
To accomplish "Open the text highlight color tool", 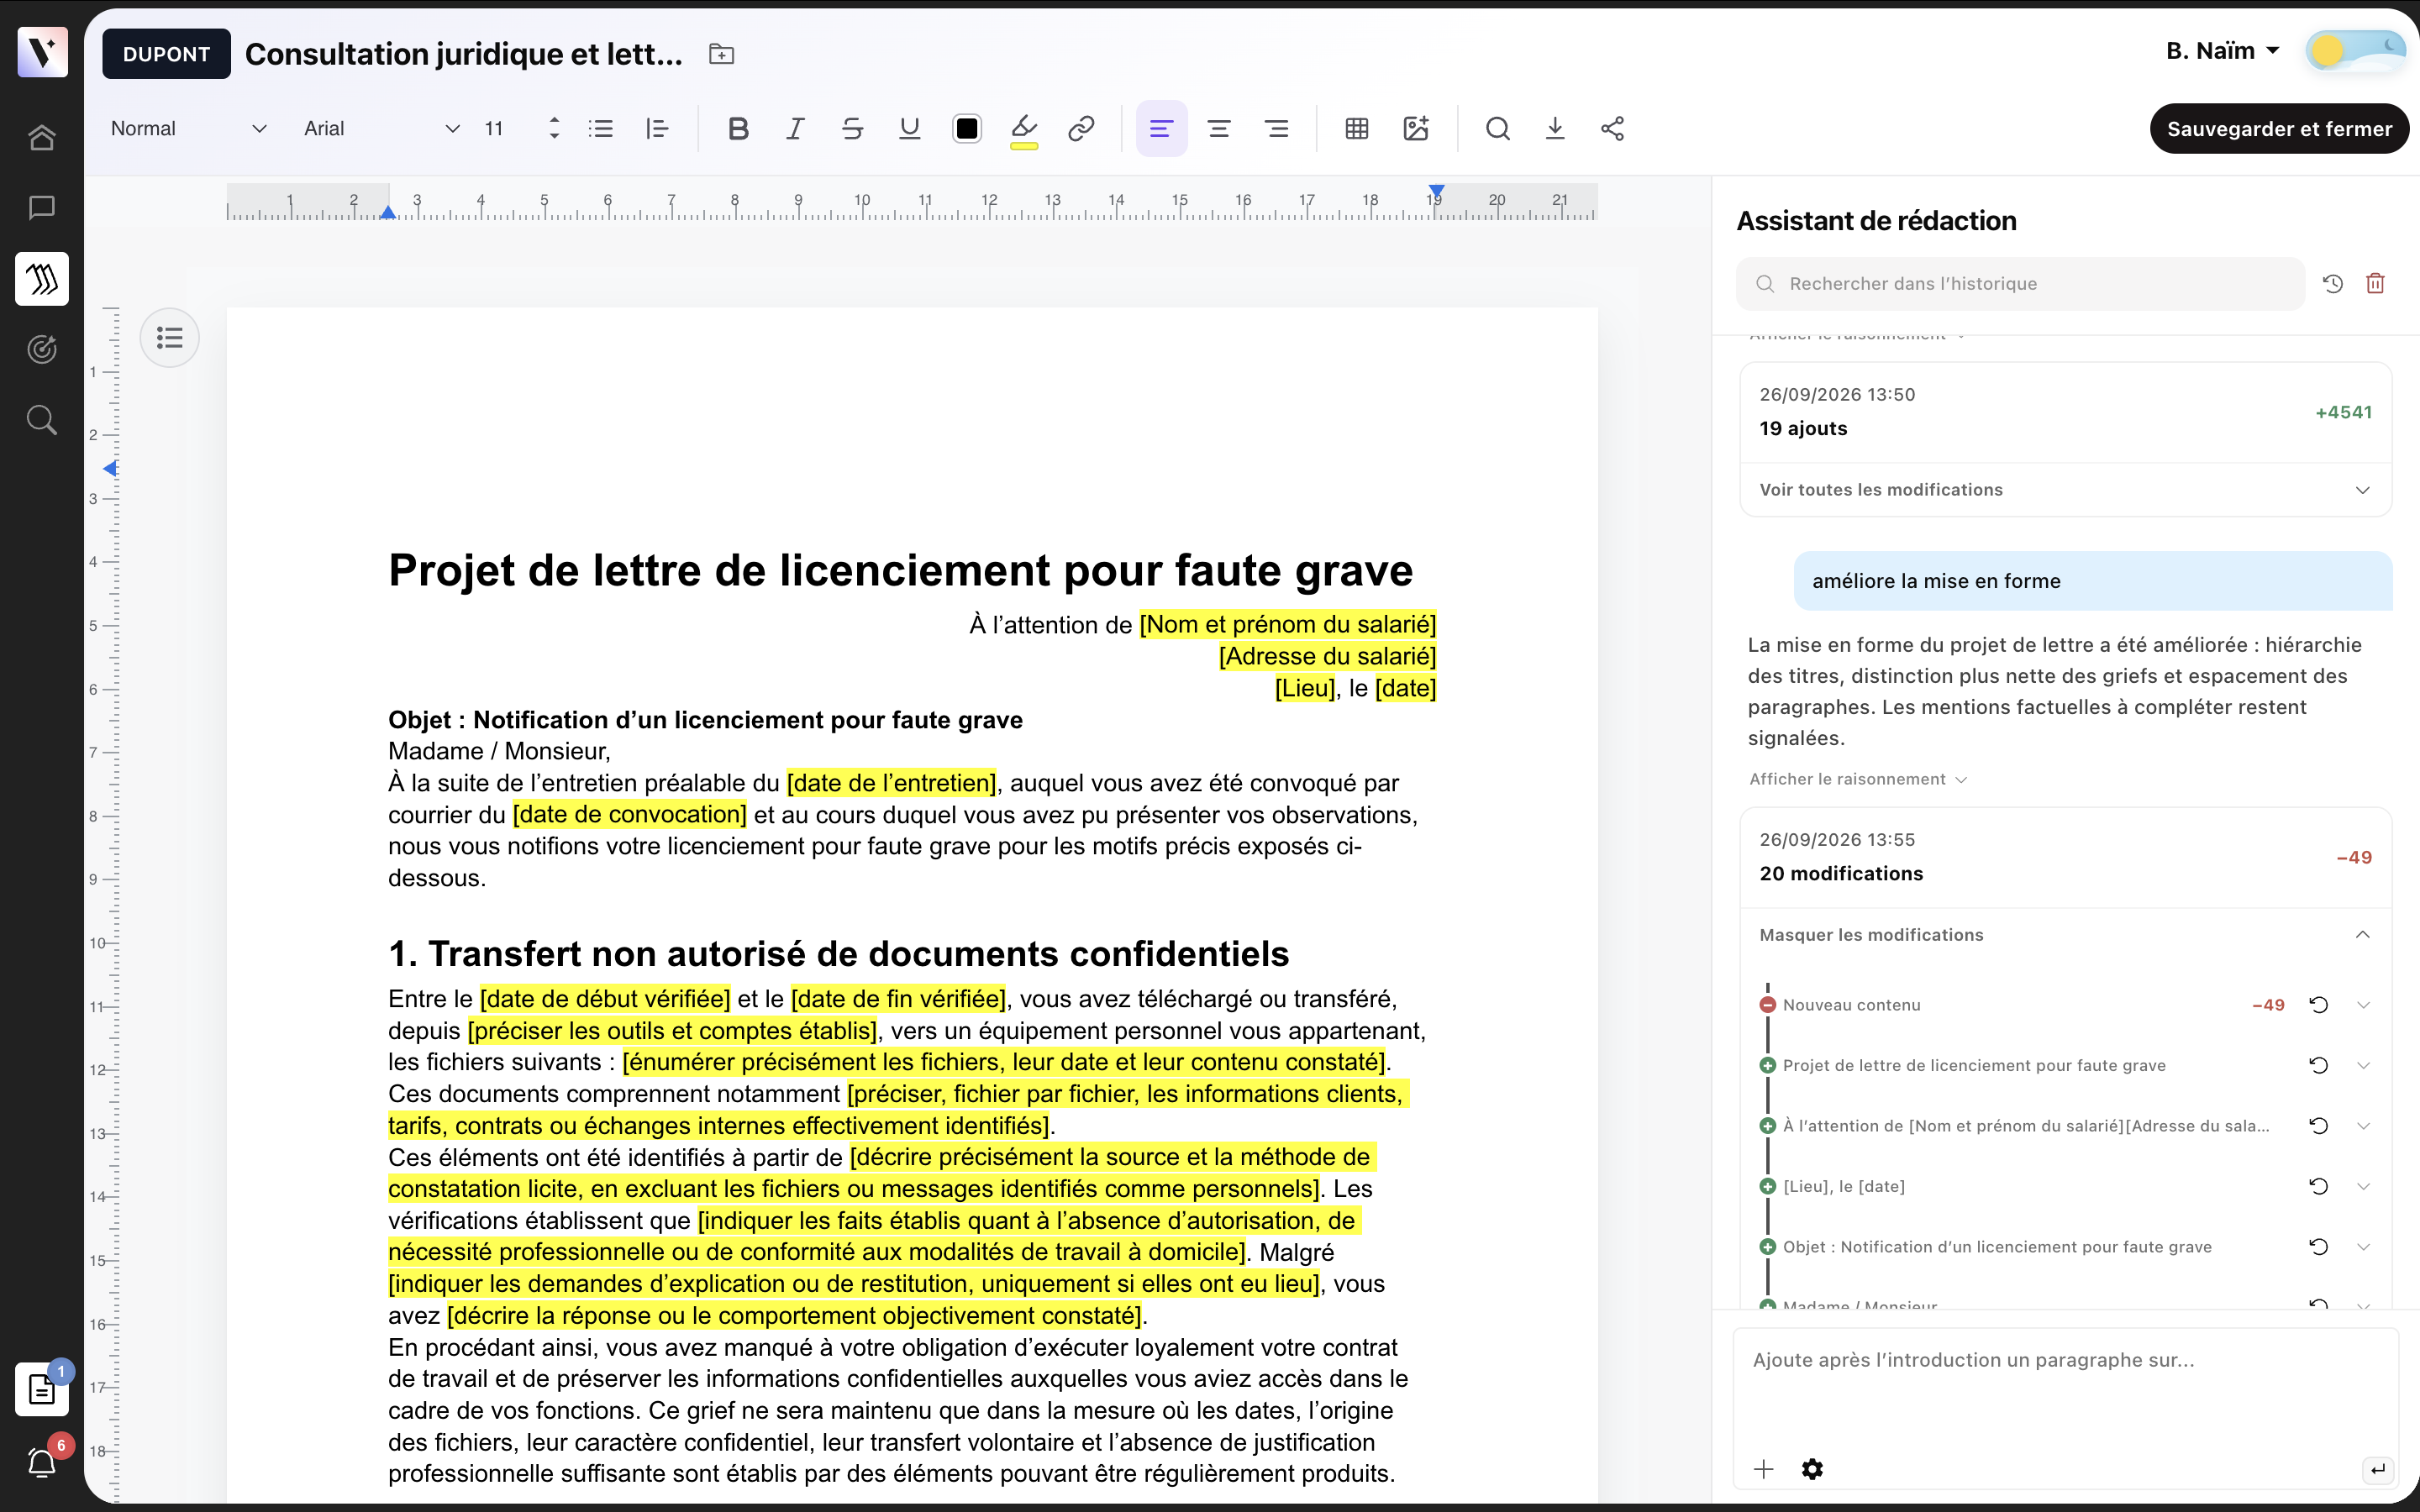I will (1024, 129).
